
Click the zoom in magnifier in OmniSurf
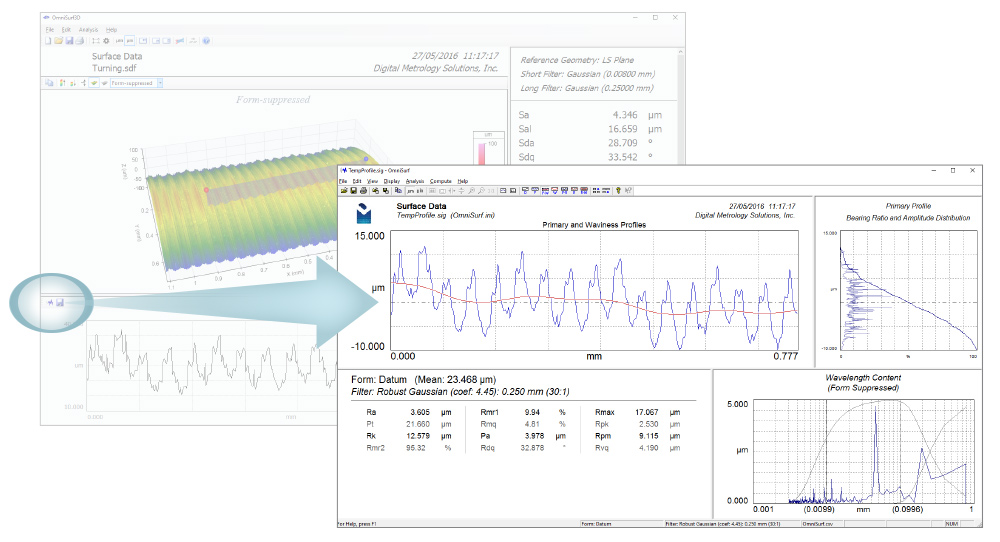[470, 190]
